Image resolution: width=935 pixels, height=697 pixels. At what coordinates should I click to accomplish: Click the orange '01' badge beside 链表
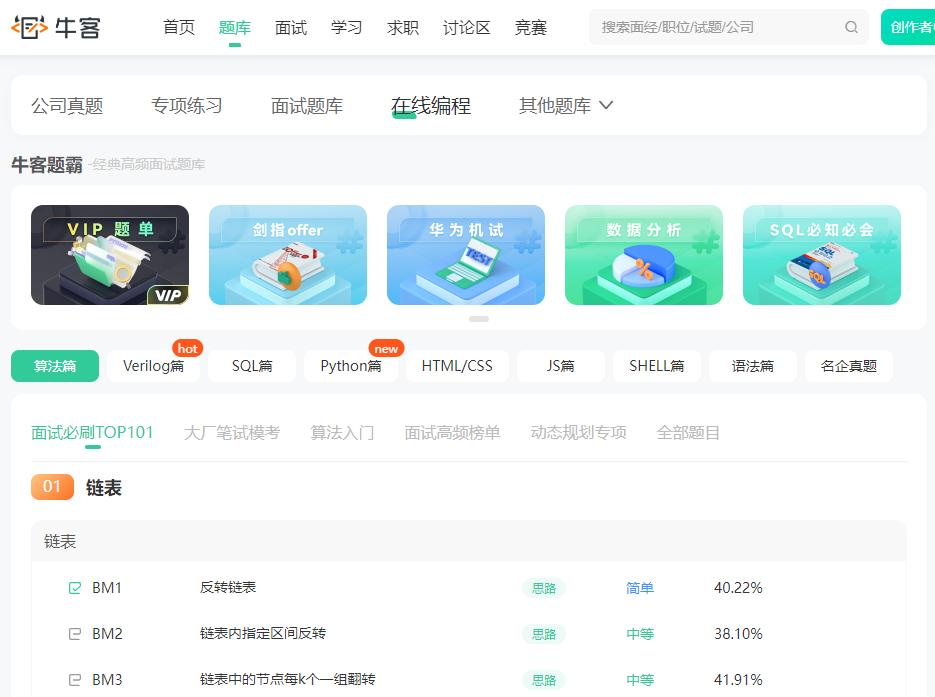tap(52, 488)
